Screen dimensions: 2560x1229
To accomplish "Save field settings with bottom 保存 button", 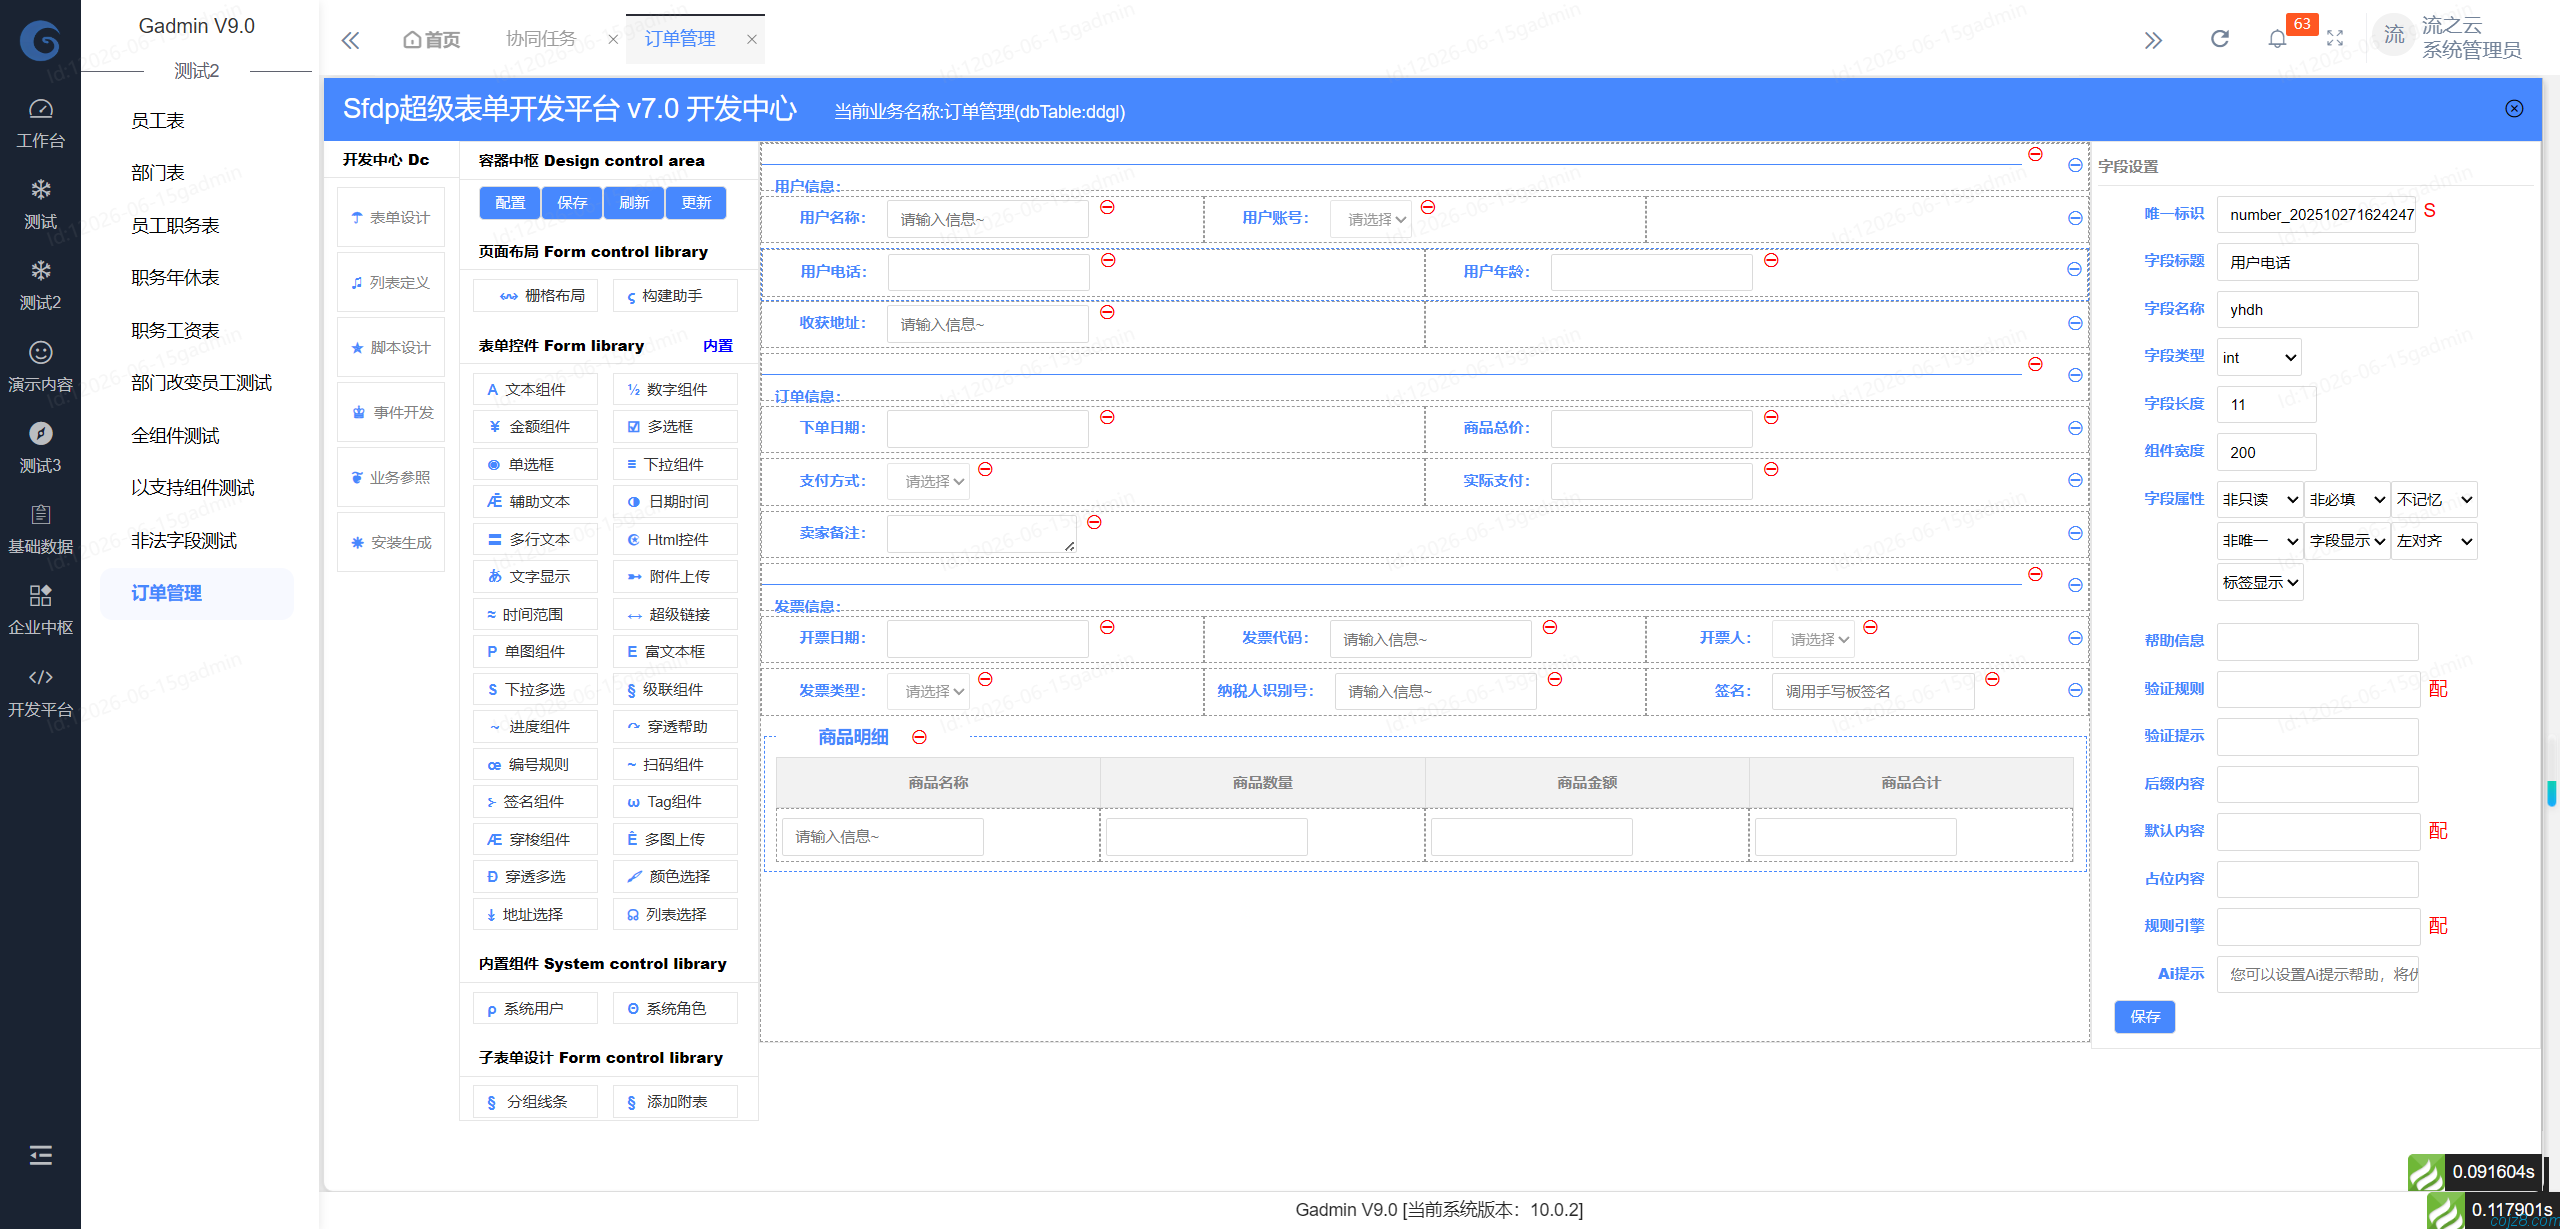I will click(2145, 1017).
